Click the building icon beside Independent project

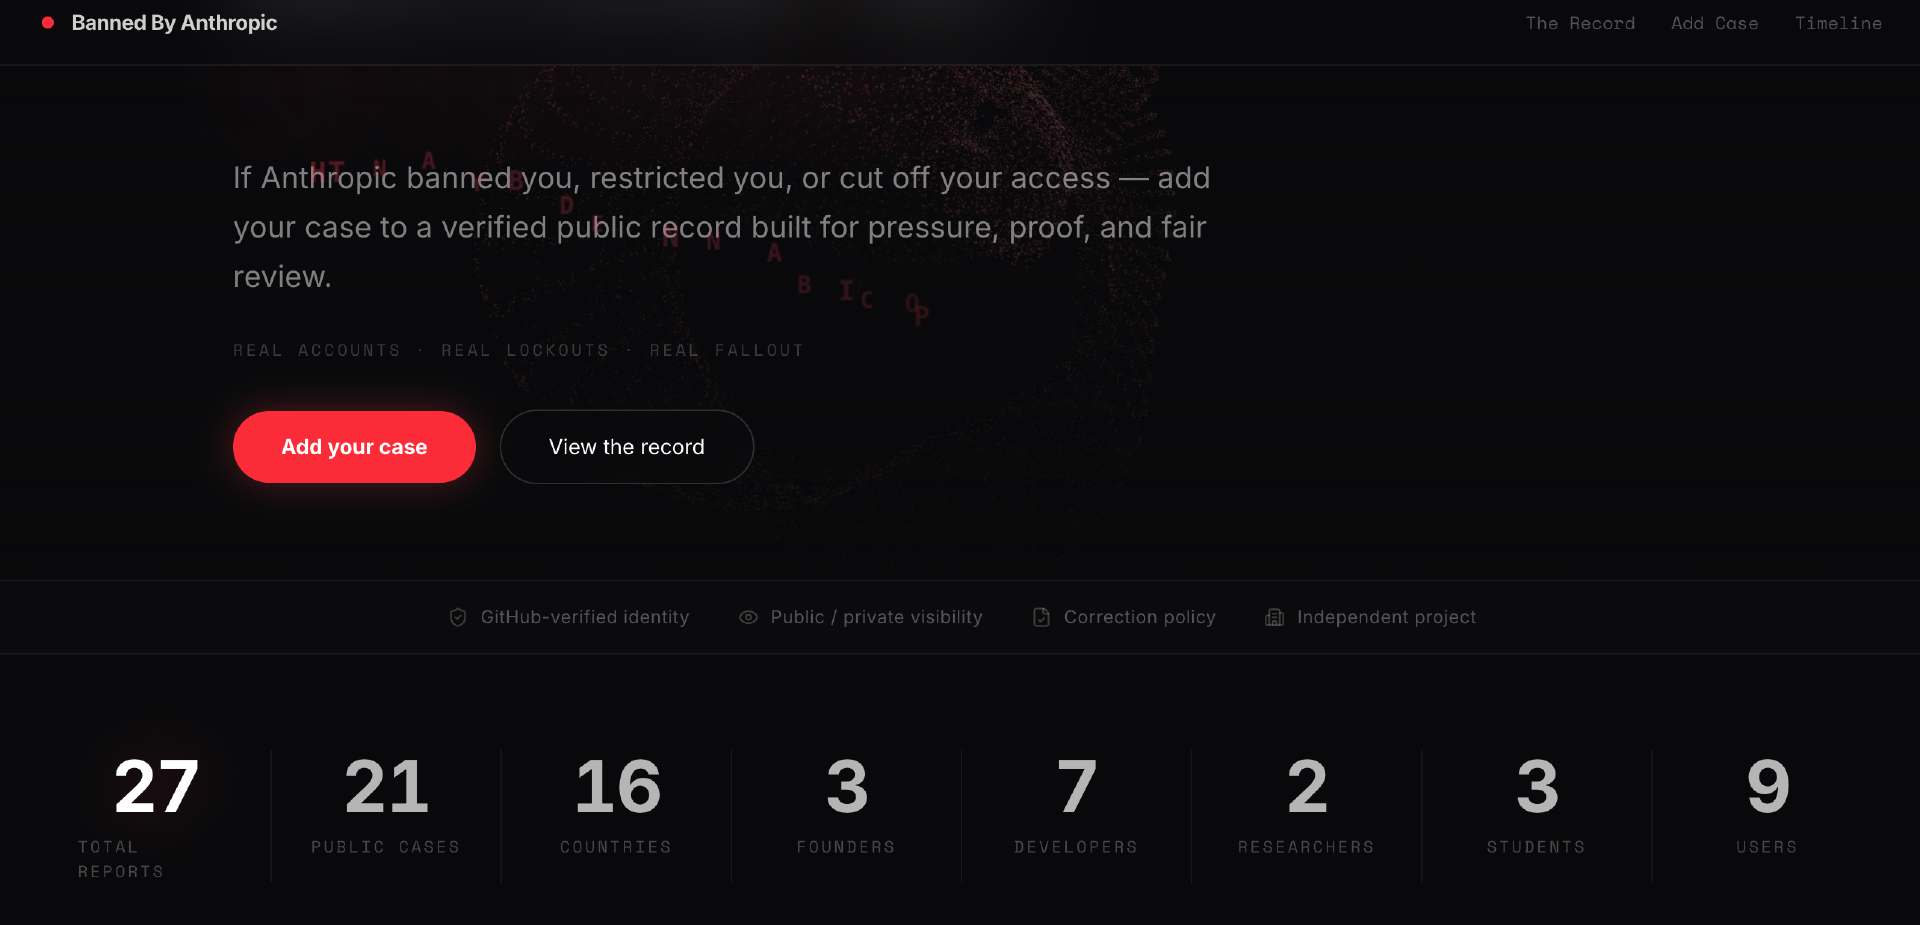click(x=1274, y=618)
